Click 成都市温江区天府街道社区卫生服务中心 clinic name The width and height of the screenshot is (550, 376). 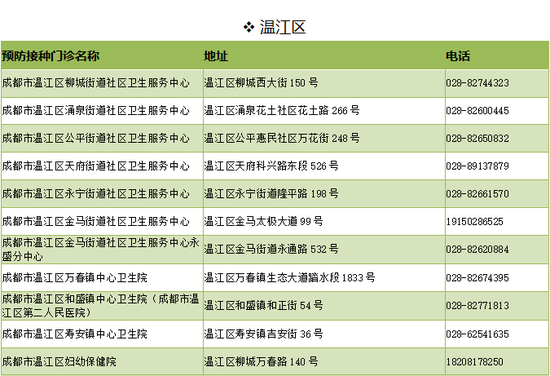coord(96,166)
